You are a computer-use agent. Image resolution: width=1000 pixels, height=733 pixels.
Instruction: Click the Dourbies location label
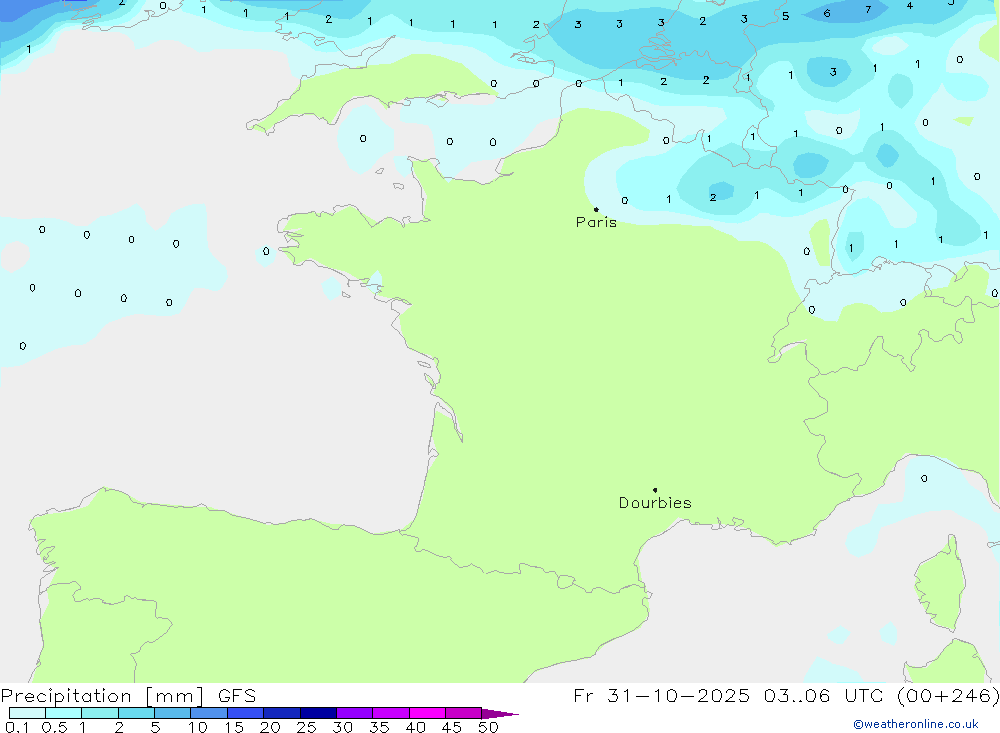click(655, 503)
